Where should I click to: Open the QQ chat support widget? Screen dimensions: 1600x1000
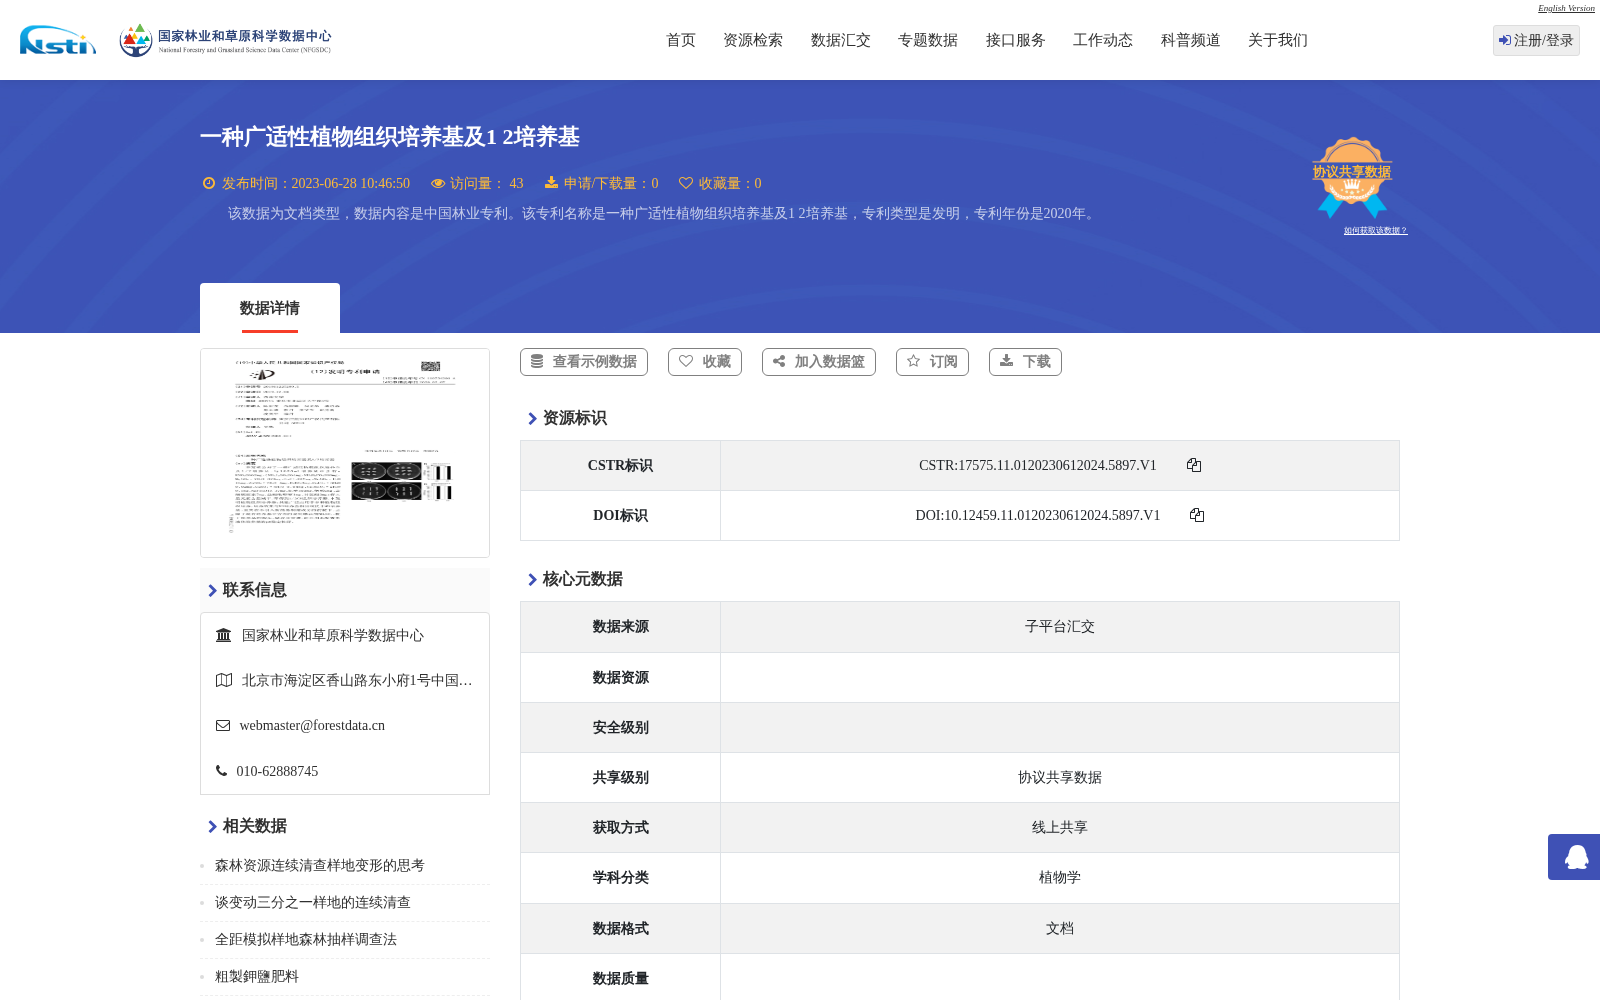(x=1574, y=857)
